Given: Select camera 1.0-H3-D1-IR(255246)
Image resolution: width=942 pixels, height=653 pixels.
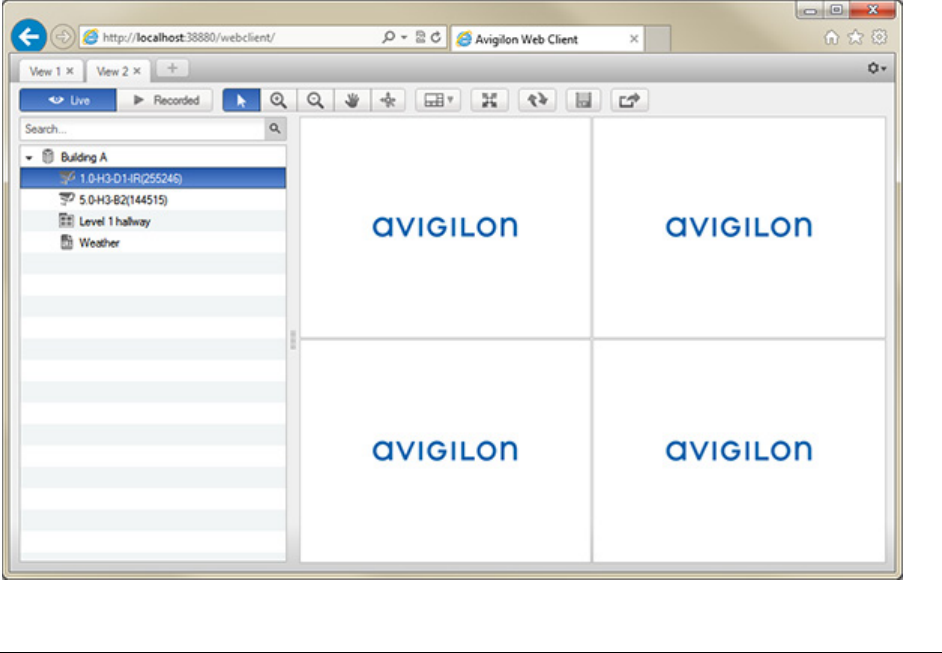Looking at the screenshot, I should pyautogui.click(x=153, y=178).
